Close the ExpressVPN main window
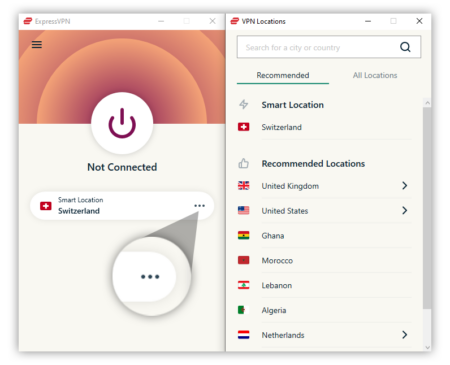The width and height of the screenshot is (450, 365). (212, 21)
